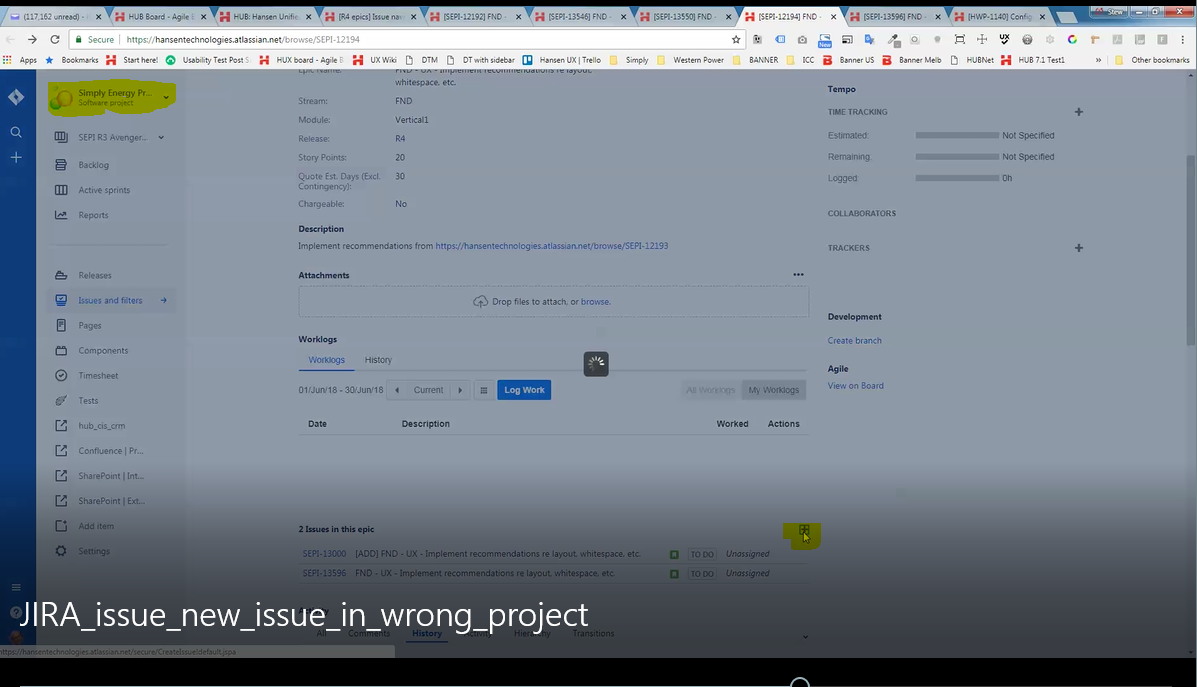Screen dimensions: 1197x687
Task: Open the UX Wiki bookmark
Action: click(375, 60)
